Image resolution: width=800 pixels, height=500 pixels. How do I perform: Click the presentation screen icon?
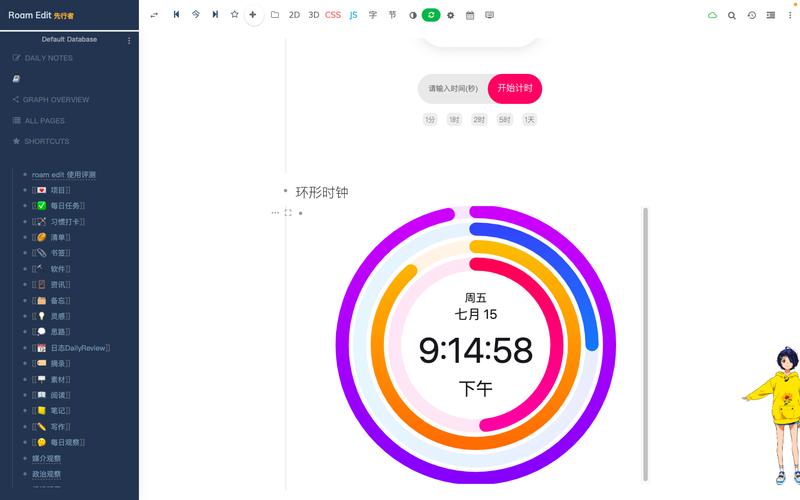[490, 15]
